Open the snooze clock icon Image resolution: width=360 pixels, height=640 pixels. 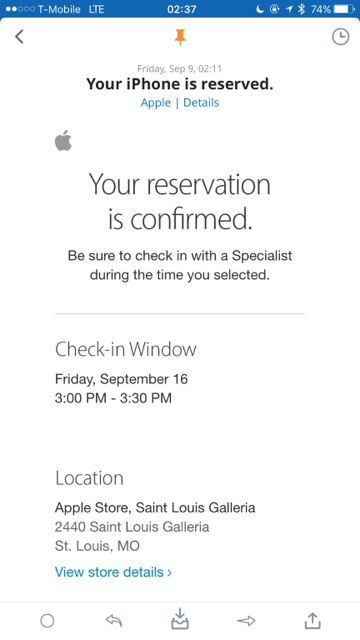click(x=340, y=37)
